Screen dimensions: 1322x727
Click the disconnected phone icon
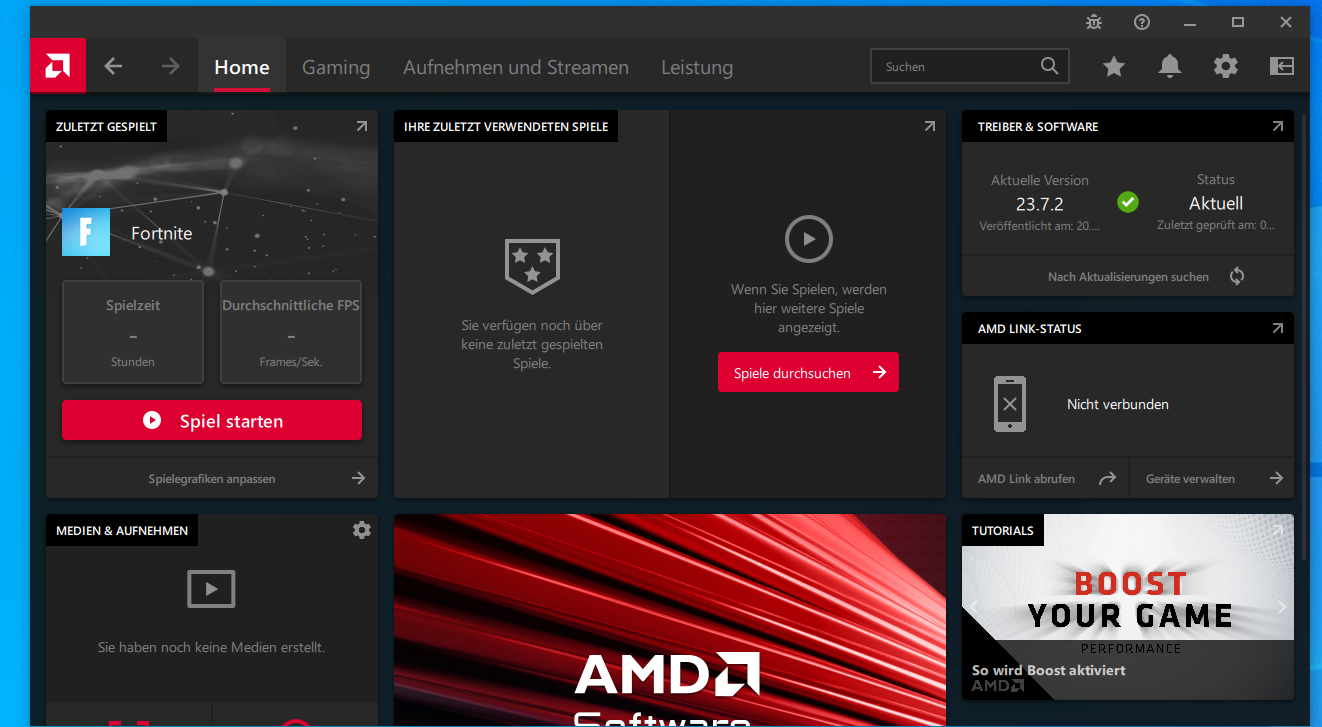pyautogui.click(x=1010, y=404)
